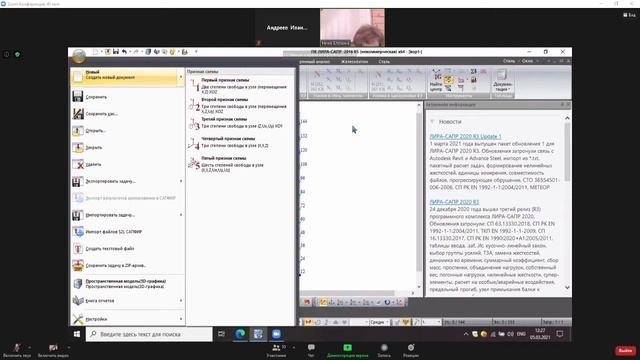The image size is (640, 360).
Task: Click the Windows notification center icon
Action: [560, 334]
